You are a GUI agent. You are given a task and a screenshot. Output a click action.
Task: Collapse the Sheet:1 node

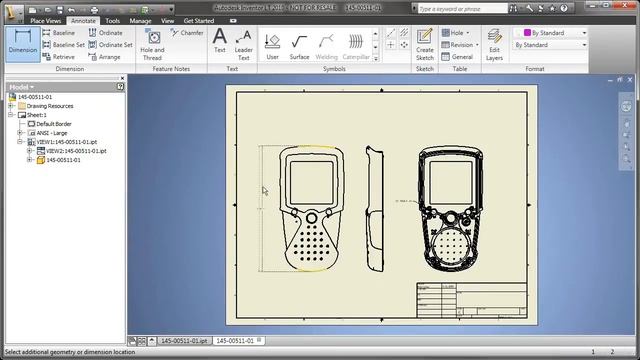tap(11, 115)
